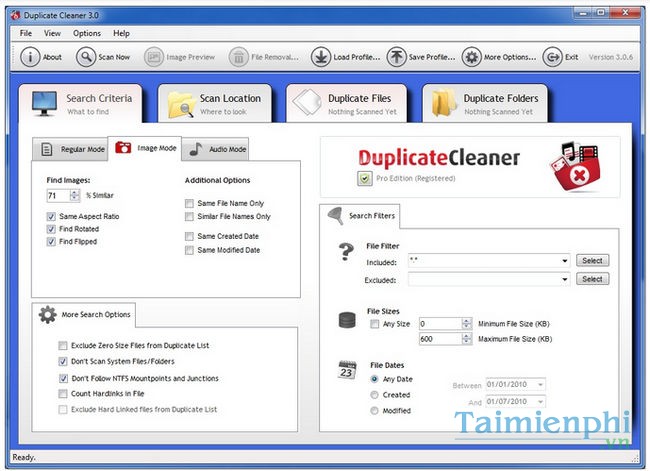Expand the Included file filter dropdown

coord(565,261)
